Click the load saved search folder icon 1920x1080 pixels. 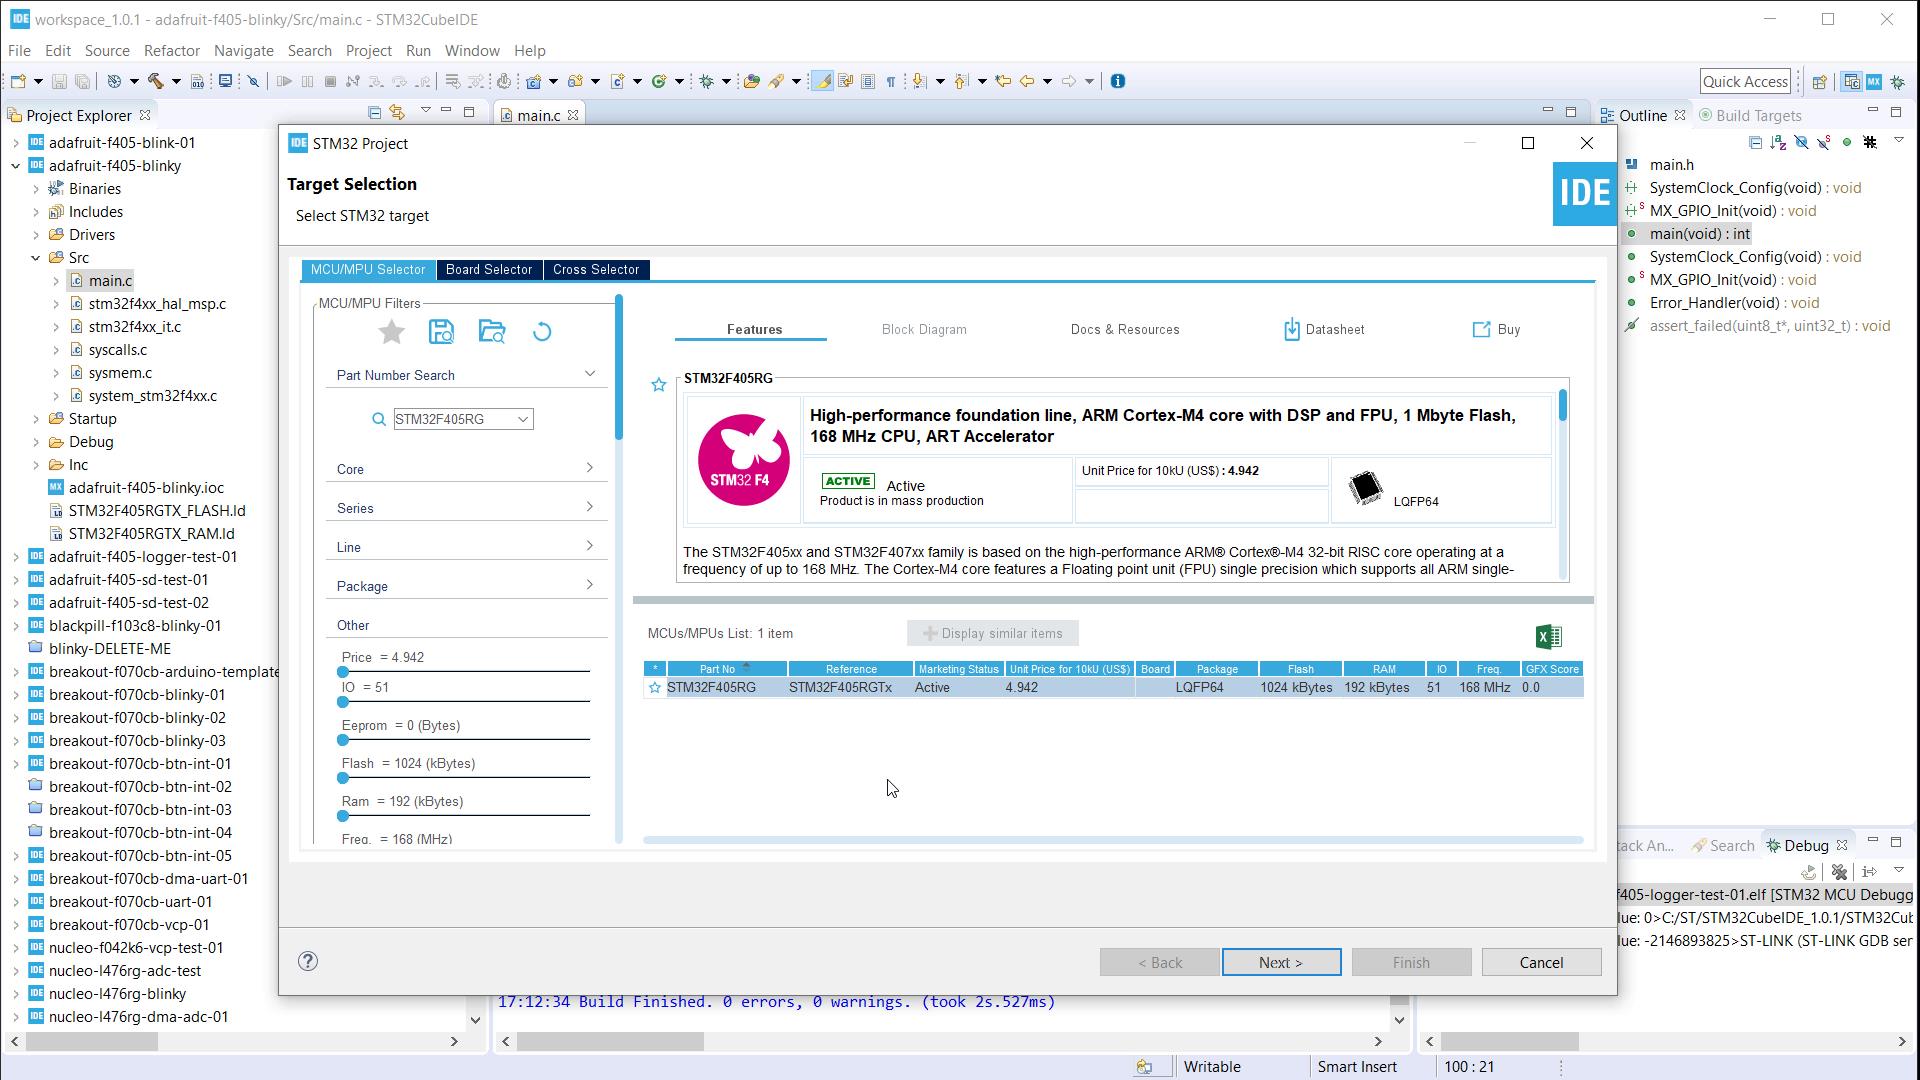click(491, 332)
